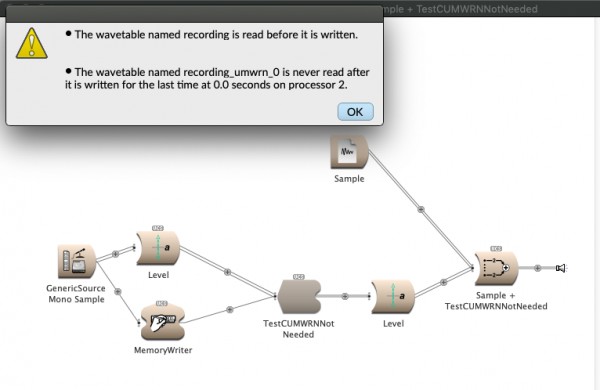Click OK in the warning dialog

[355, 111]
